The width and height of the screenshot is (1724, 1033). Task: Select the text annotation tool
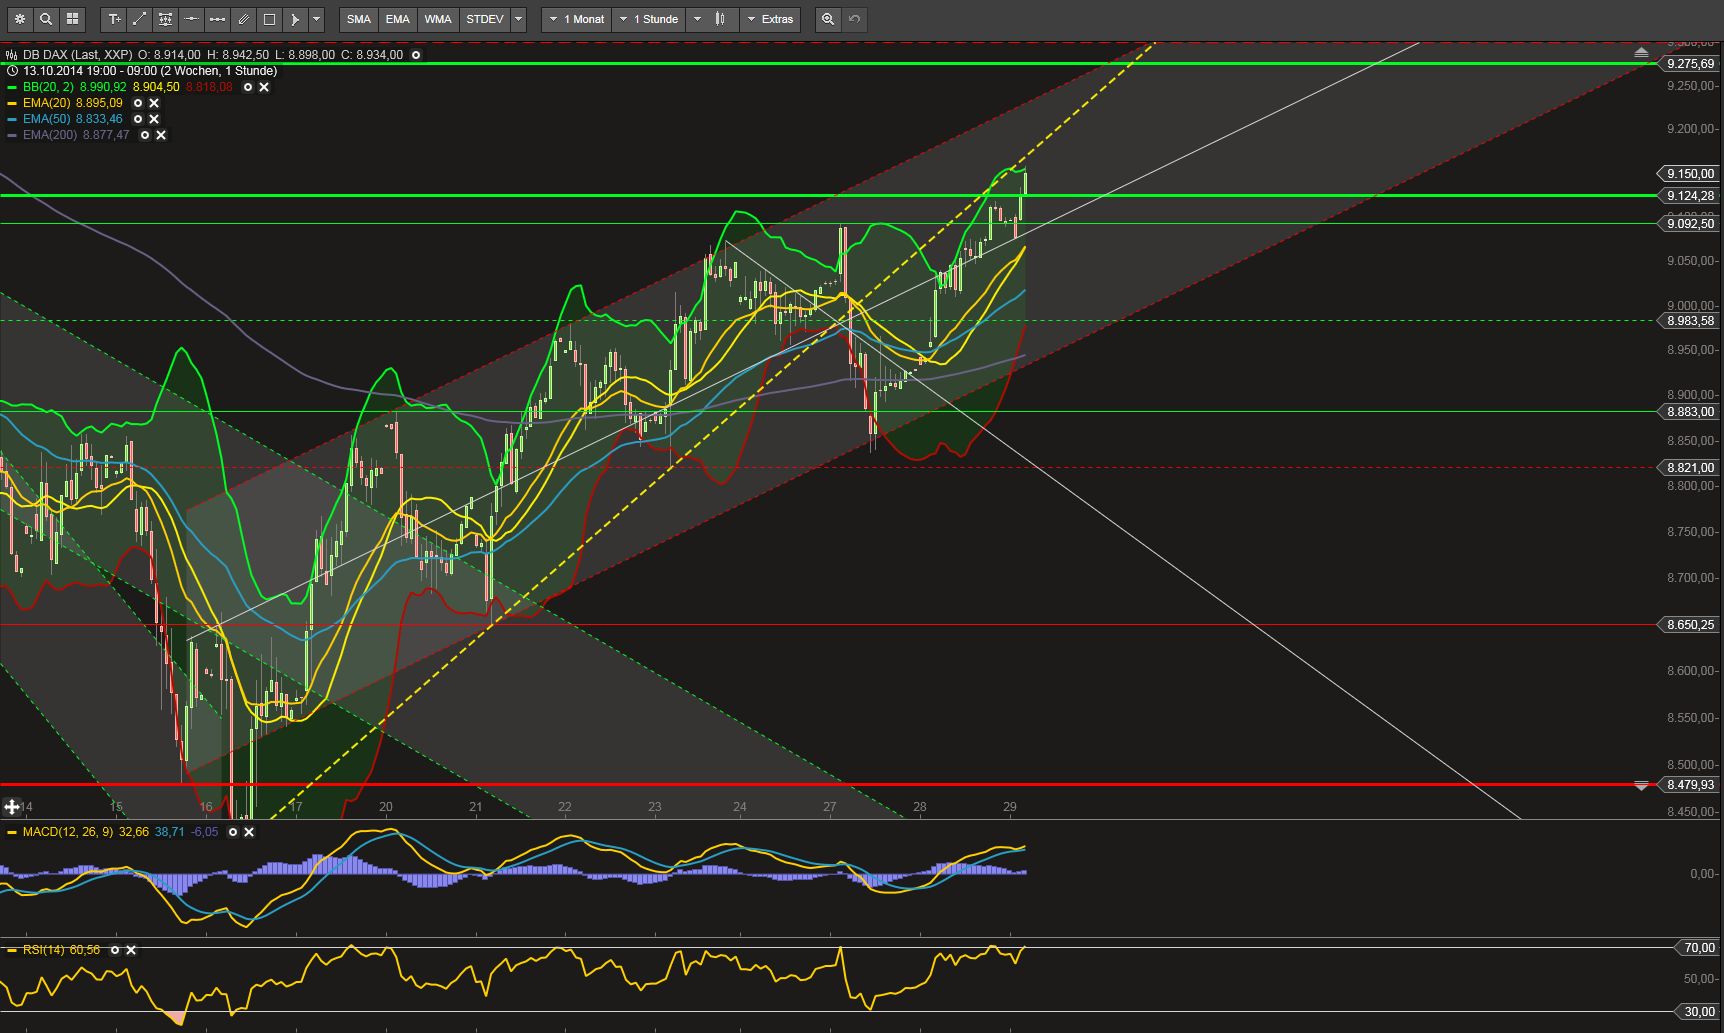click(114, 19)
